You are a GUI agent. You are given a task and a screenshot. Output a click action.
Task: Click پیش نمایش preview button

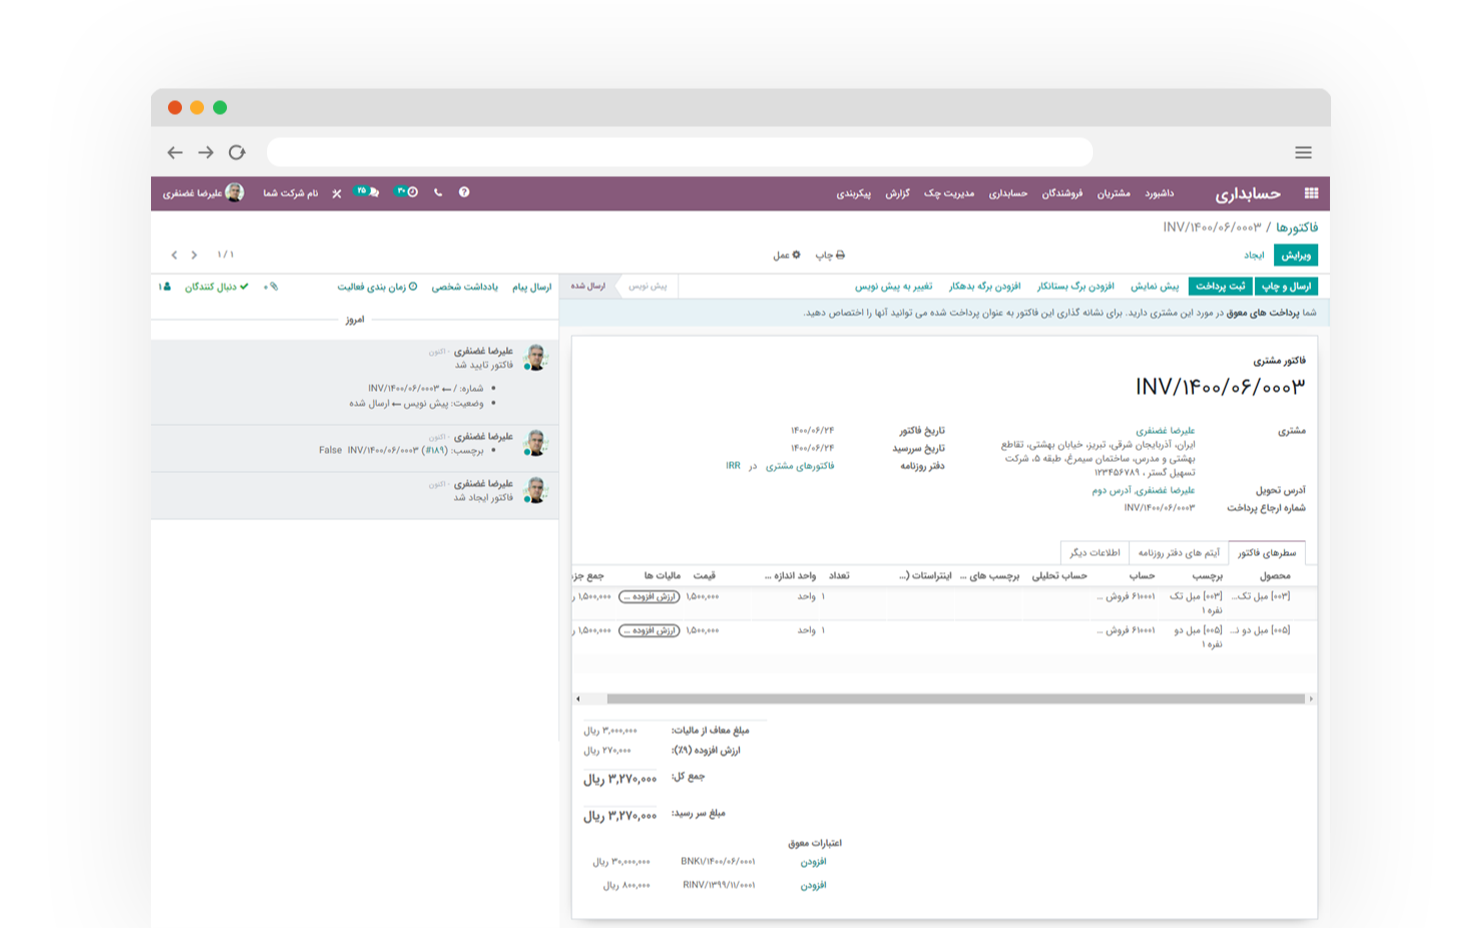pos(1155,286)
